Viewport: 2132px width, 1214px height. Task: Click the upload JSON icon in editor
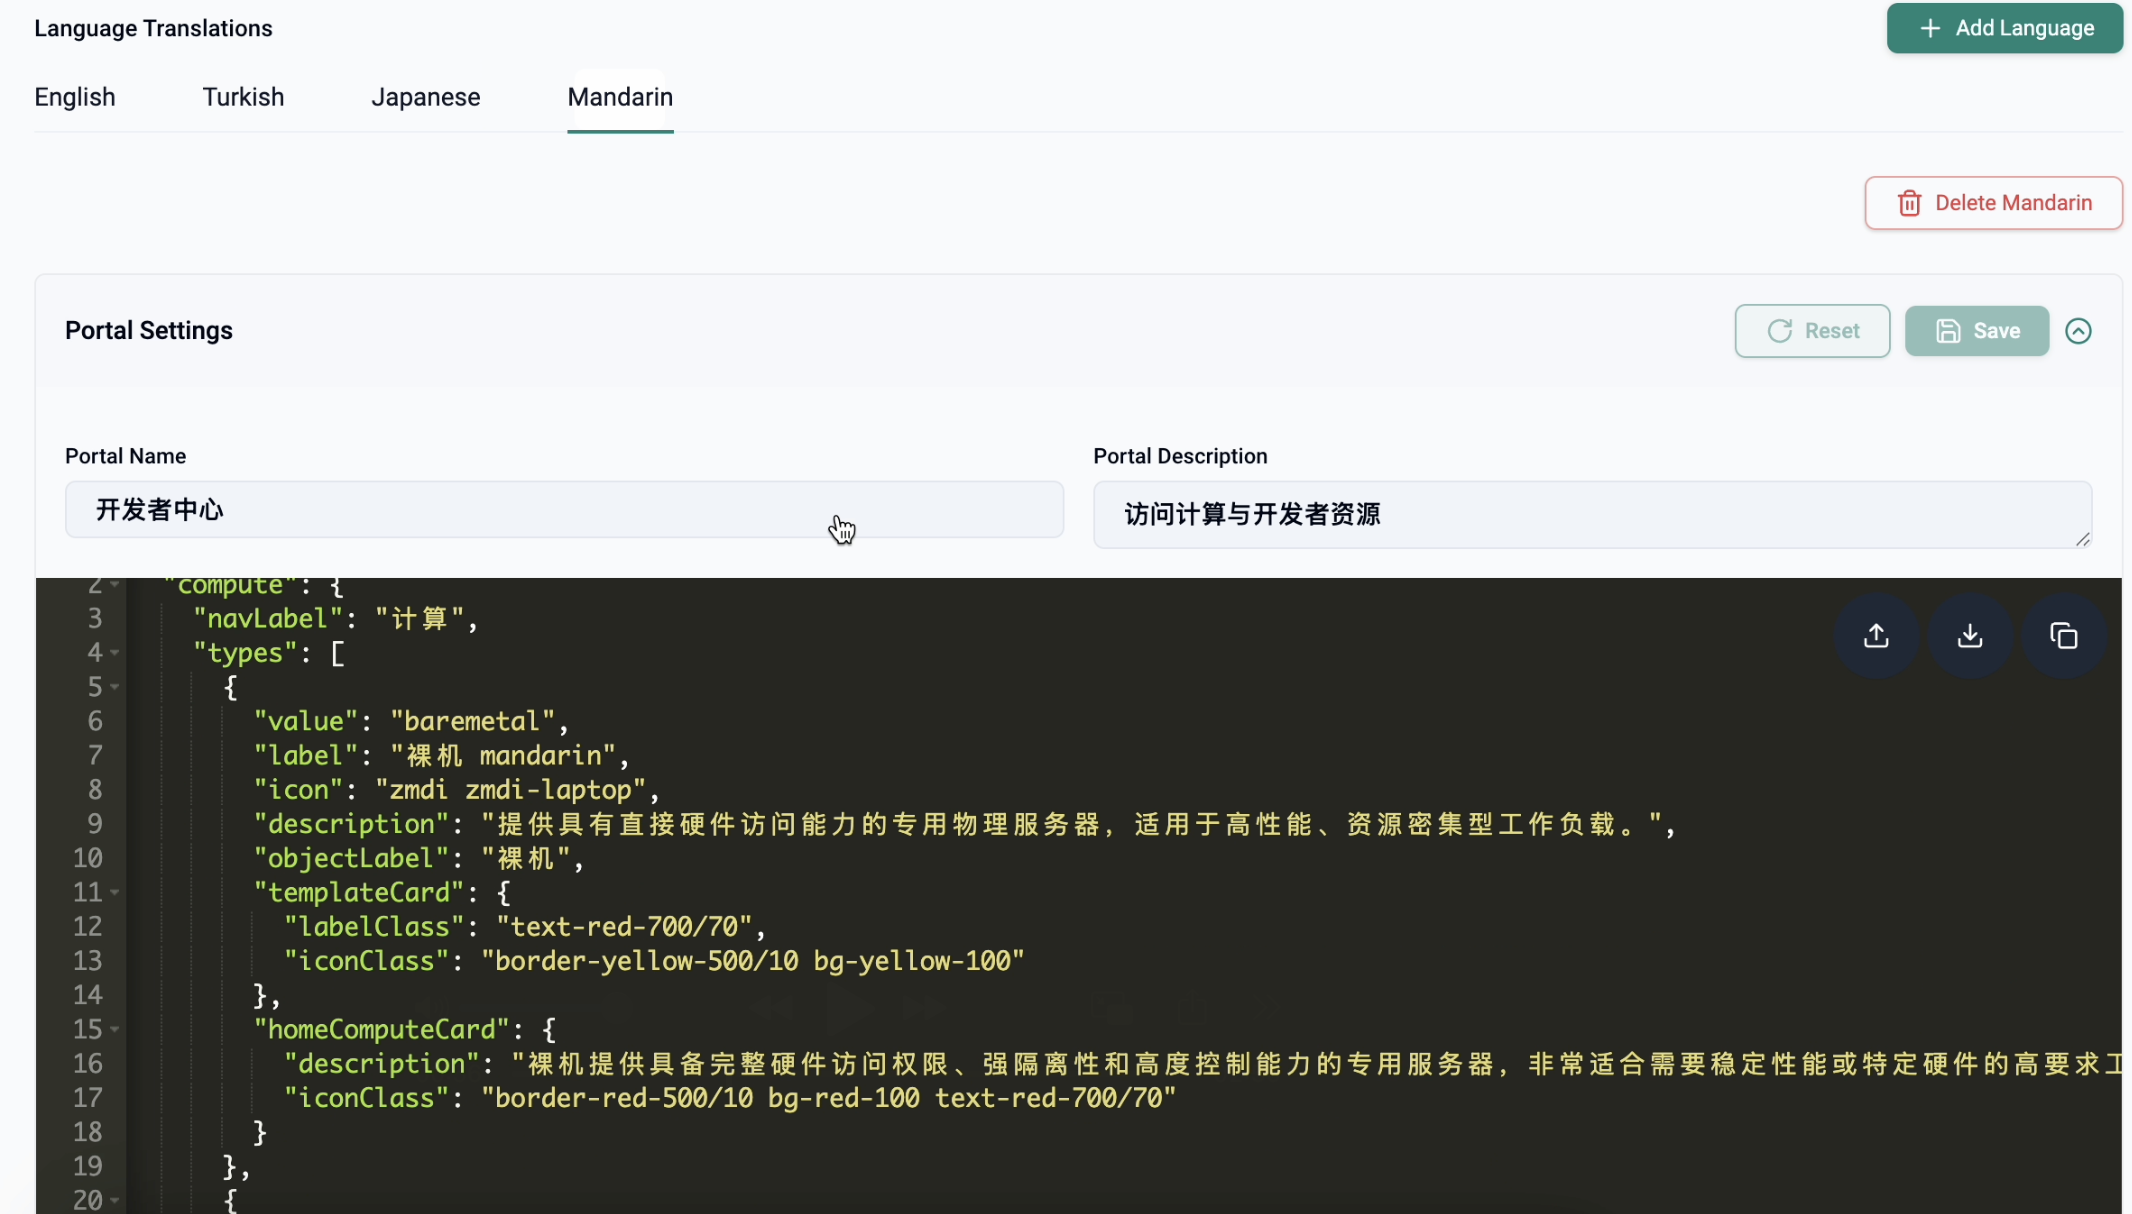pos(1876,636)
